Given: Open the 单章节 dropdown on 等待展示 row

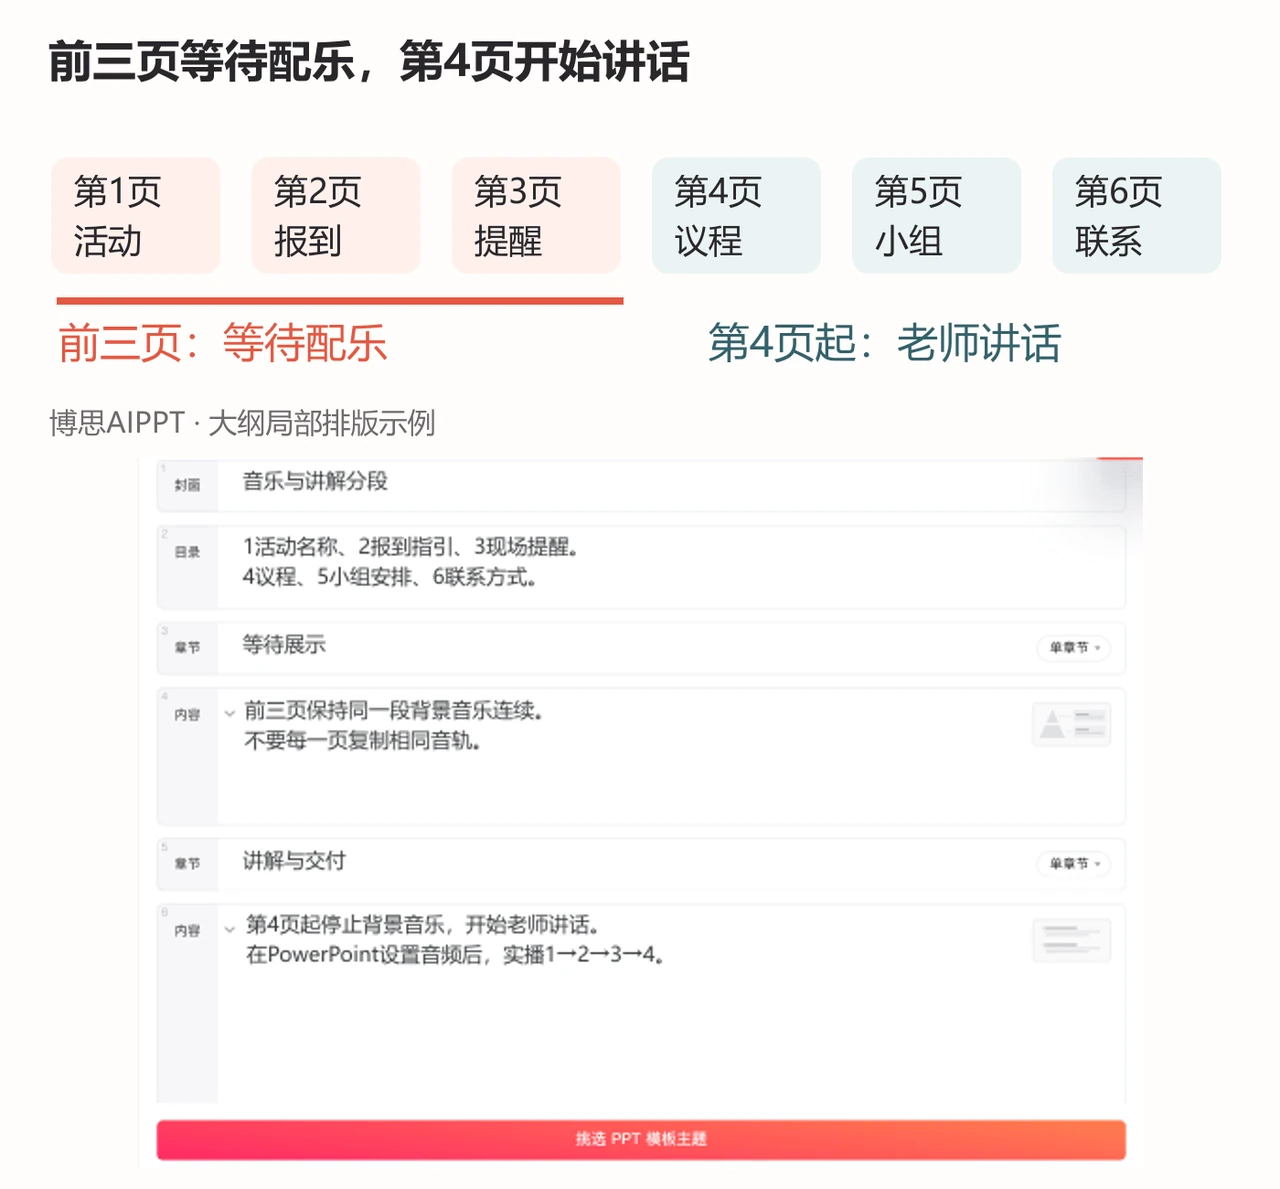Looking at the screenshot, I should tap(1074, 648).
